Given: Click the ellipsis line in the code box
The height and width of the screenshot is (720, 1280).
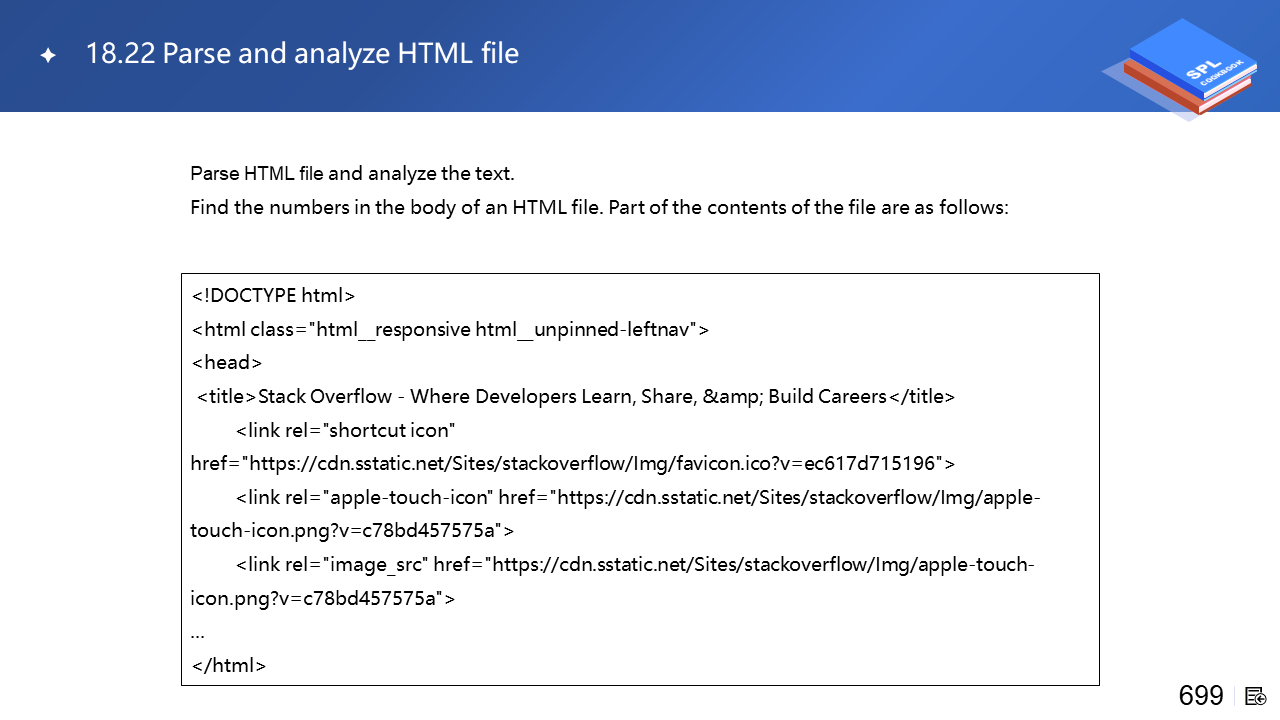Looking at the screenshot, I should [198, 632].
